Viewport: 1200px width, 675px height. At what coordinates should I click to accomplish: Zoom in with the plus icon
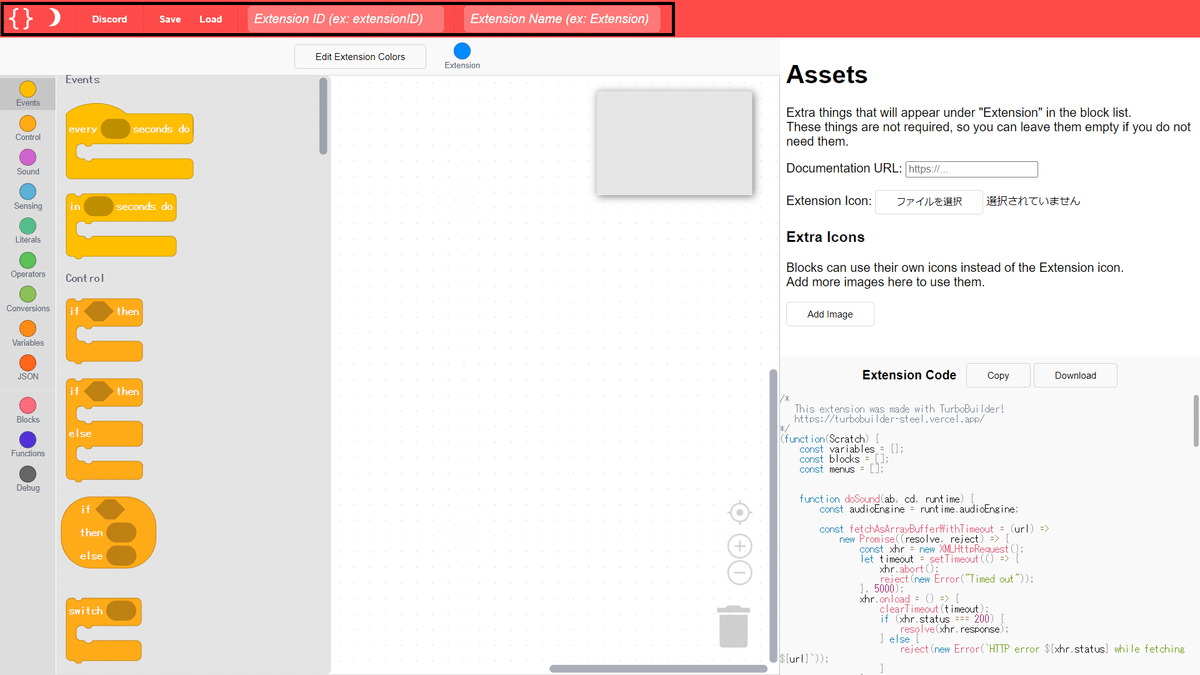click(739, 546)
